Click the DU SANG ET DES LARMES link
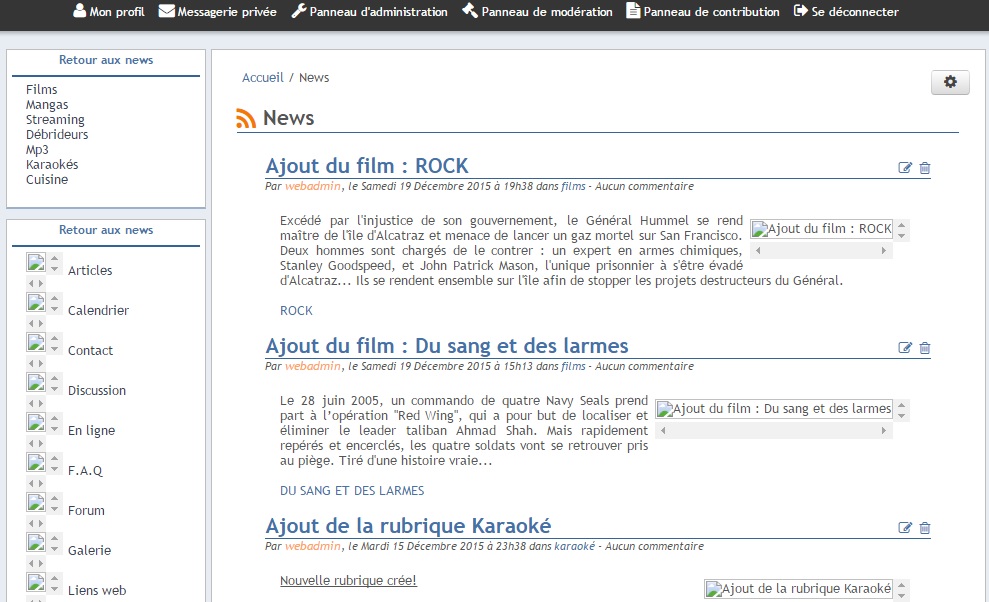The image size is (989, 602). click(352, 491)
